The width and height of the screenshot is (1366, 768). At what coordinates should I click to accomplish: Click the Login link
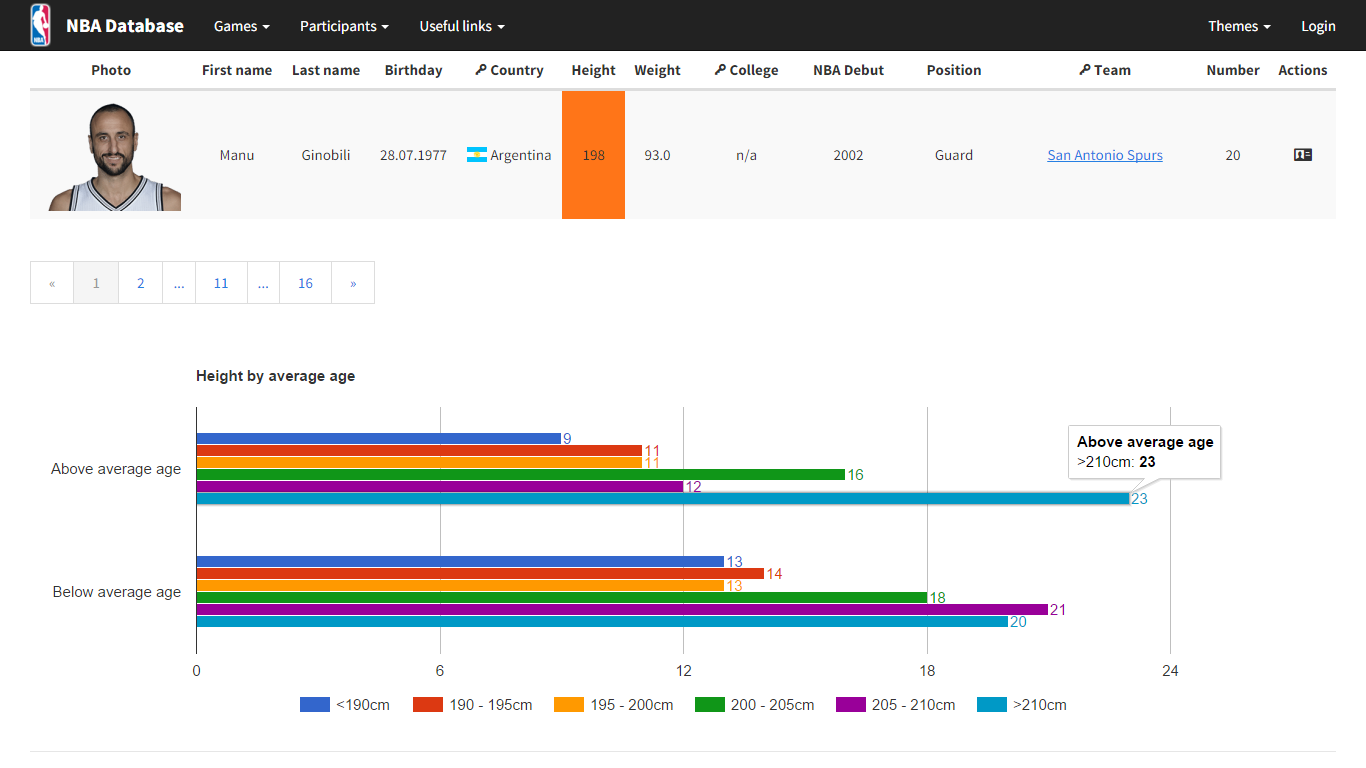[1318, 26]
